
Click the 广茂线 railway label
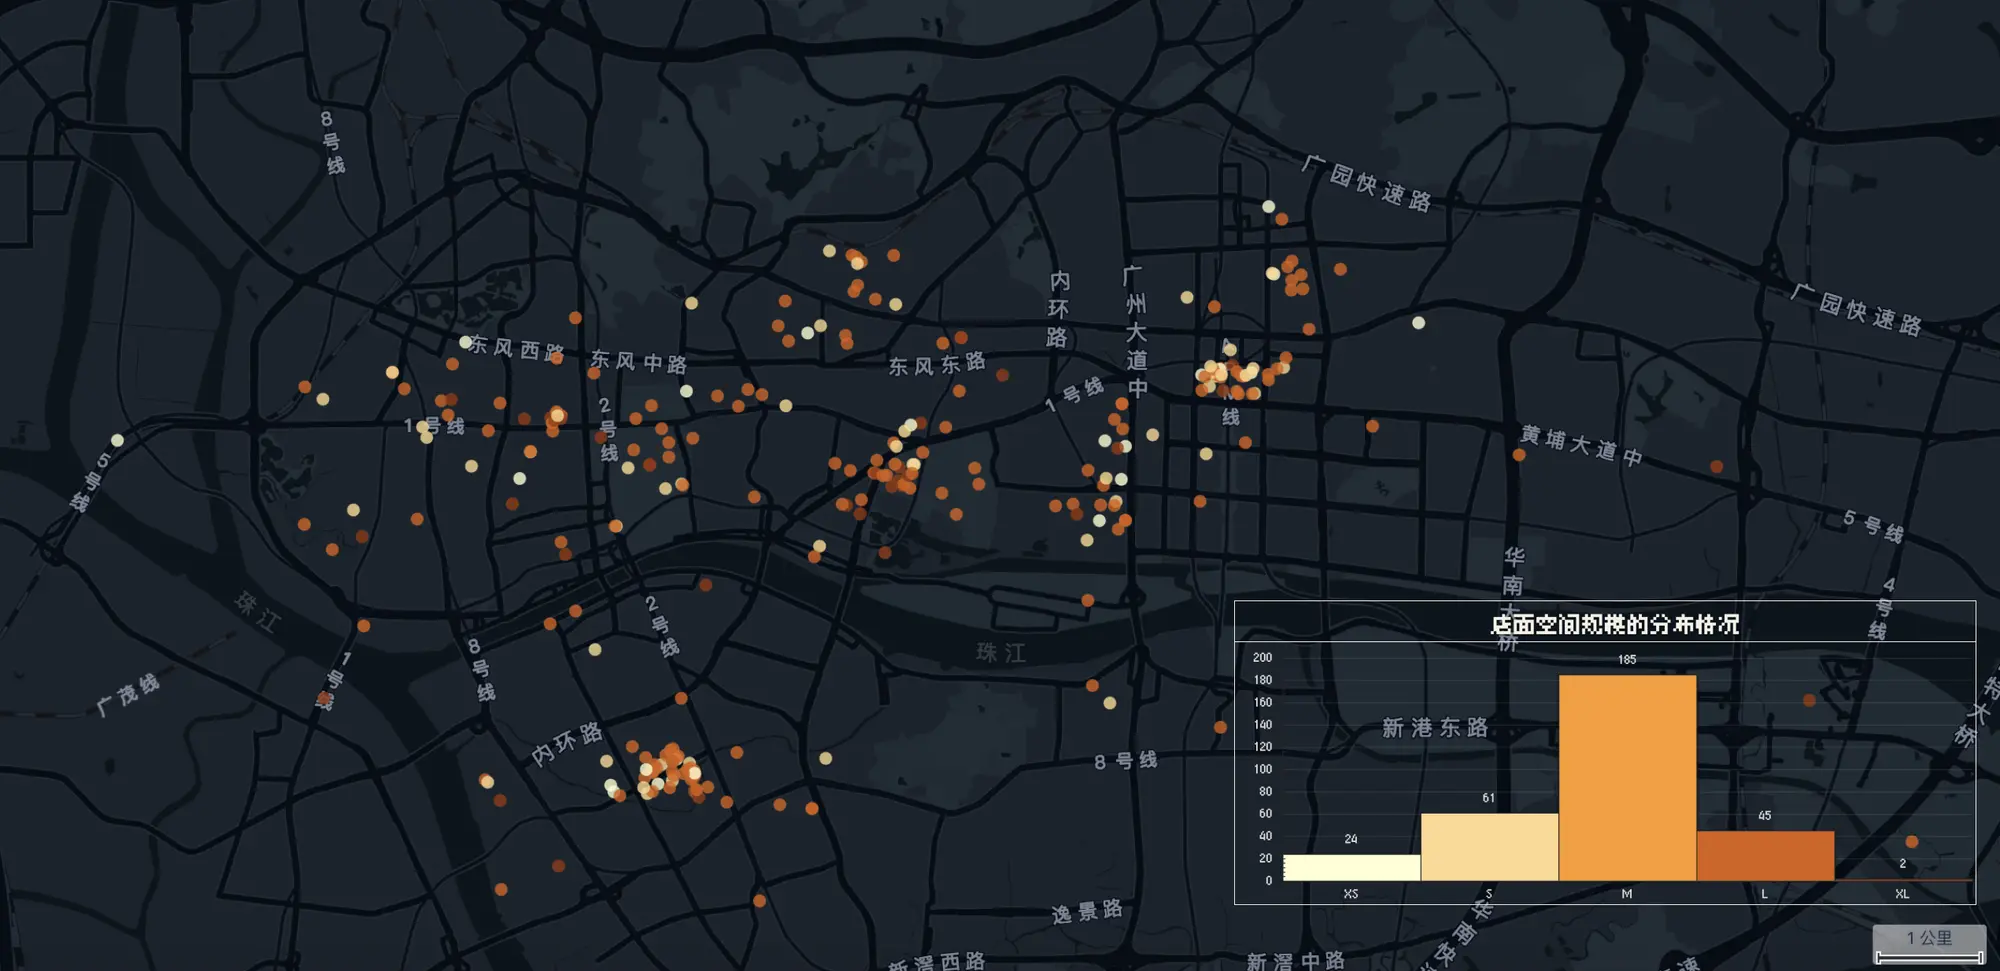(x=128, y=694)
